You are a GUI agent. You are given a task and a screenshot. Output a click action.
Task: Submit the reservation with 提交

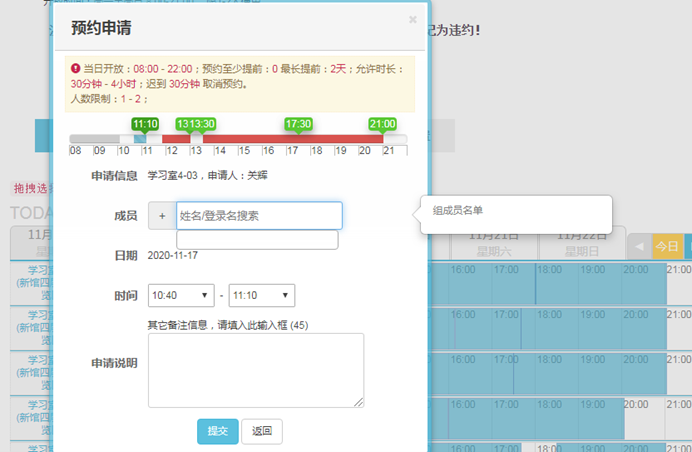[x=218, y=431]
